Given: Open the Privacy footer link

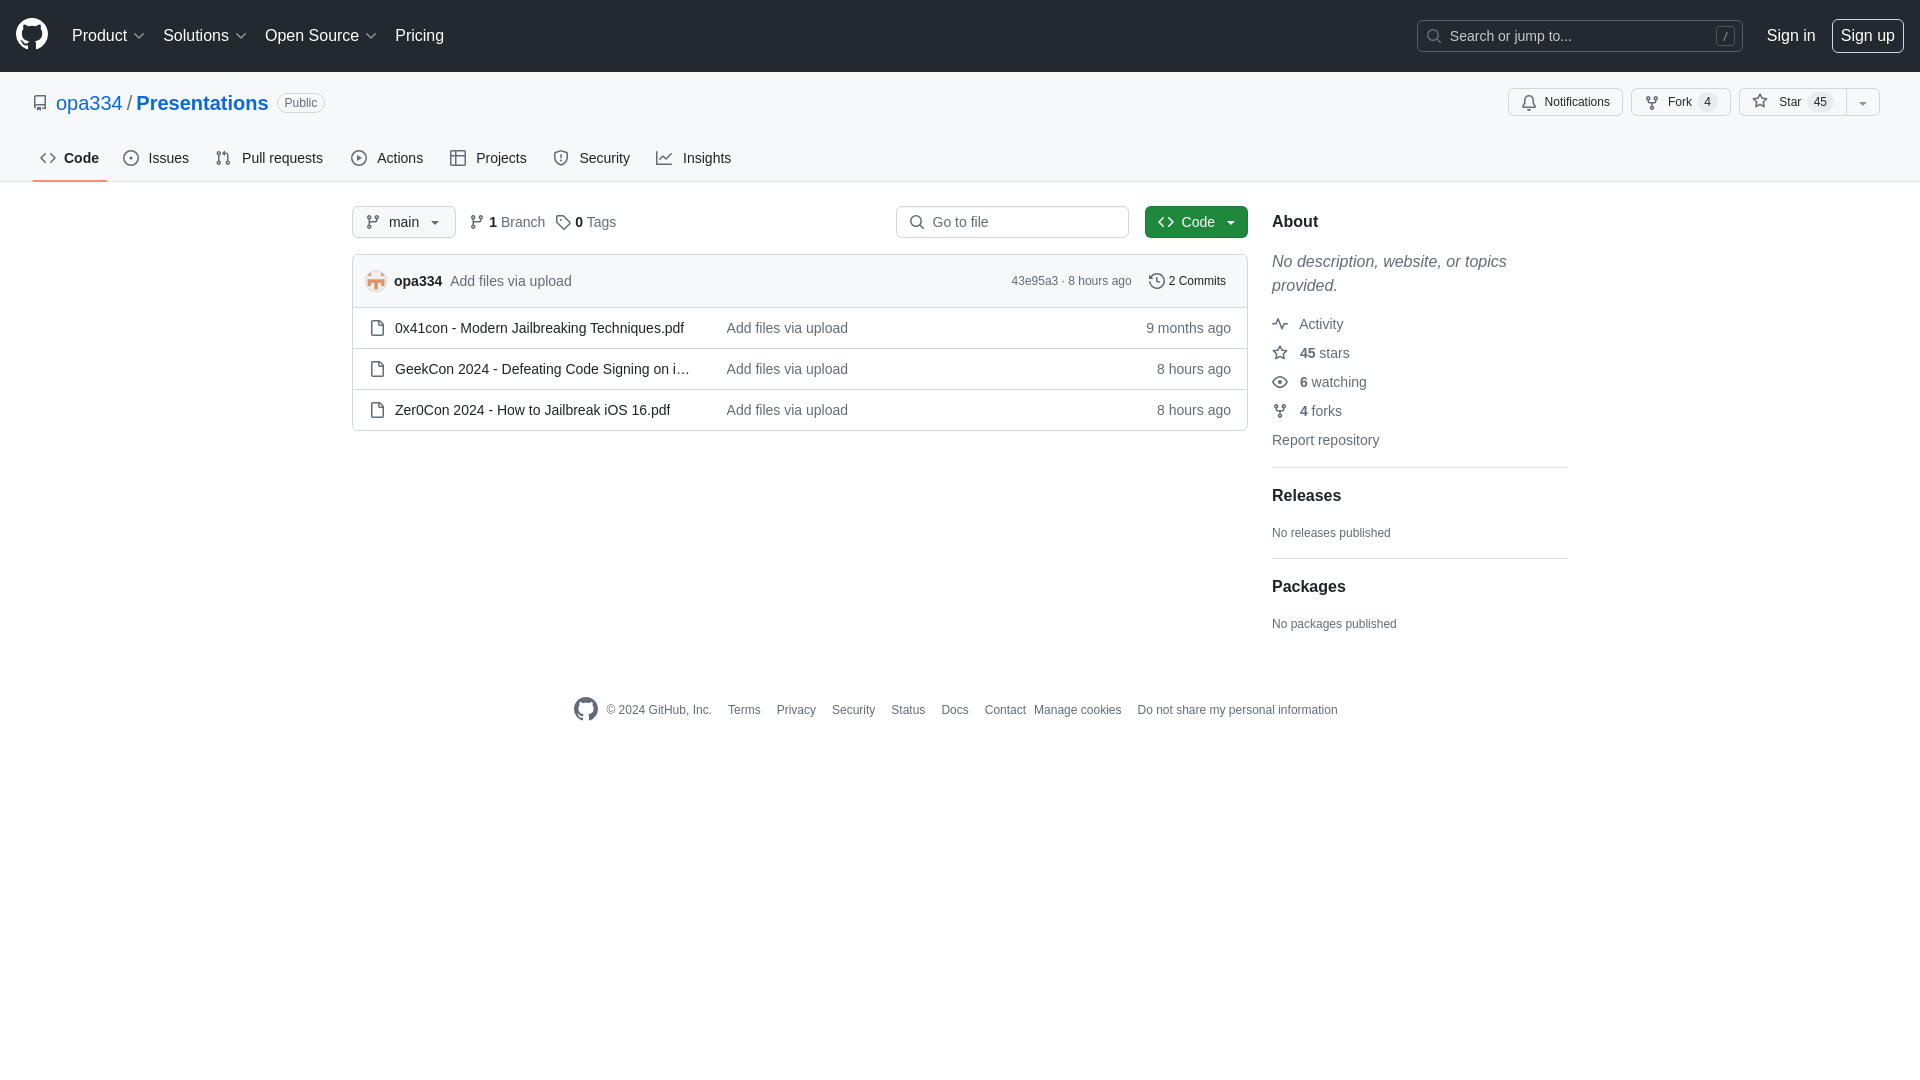Looking at the screenshot, I should coord(796,710).
